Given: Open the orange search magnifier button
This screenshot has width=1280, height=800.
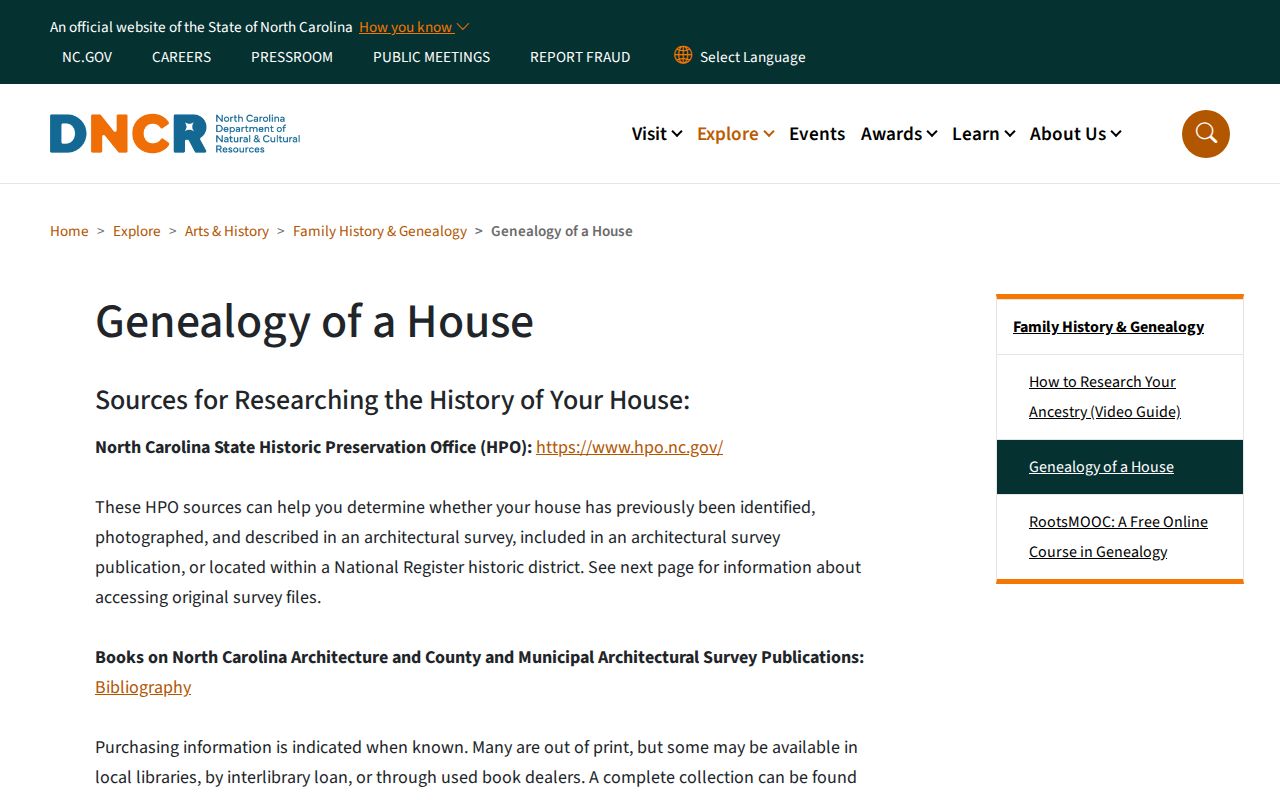Looking at the screenshot, I should pyautogui.click(x=1205, y=134).
